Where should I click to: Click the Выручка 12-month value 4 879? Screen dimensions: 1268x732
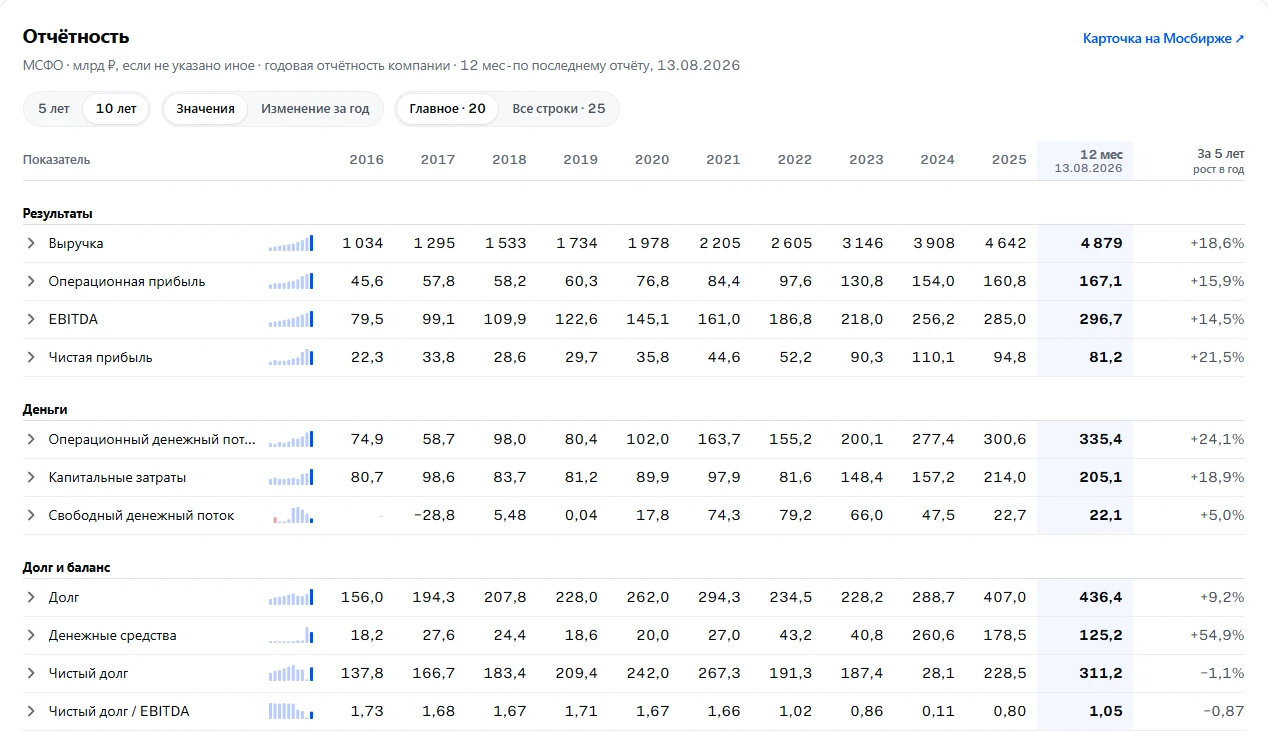(x=1100, y=243)
